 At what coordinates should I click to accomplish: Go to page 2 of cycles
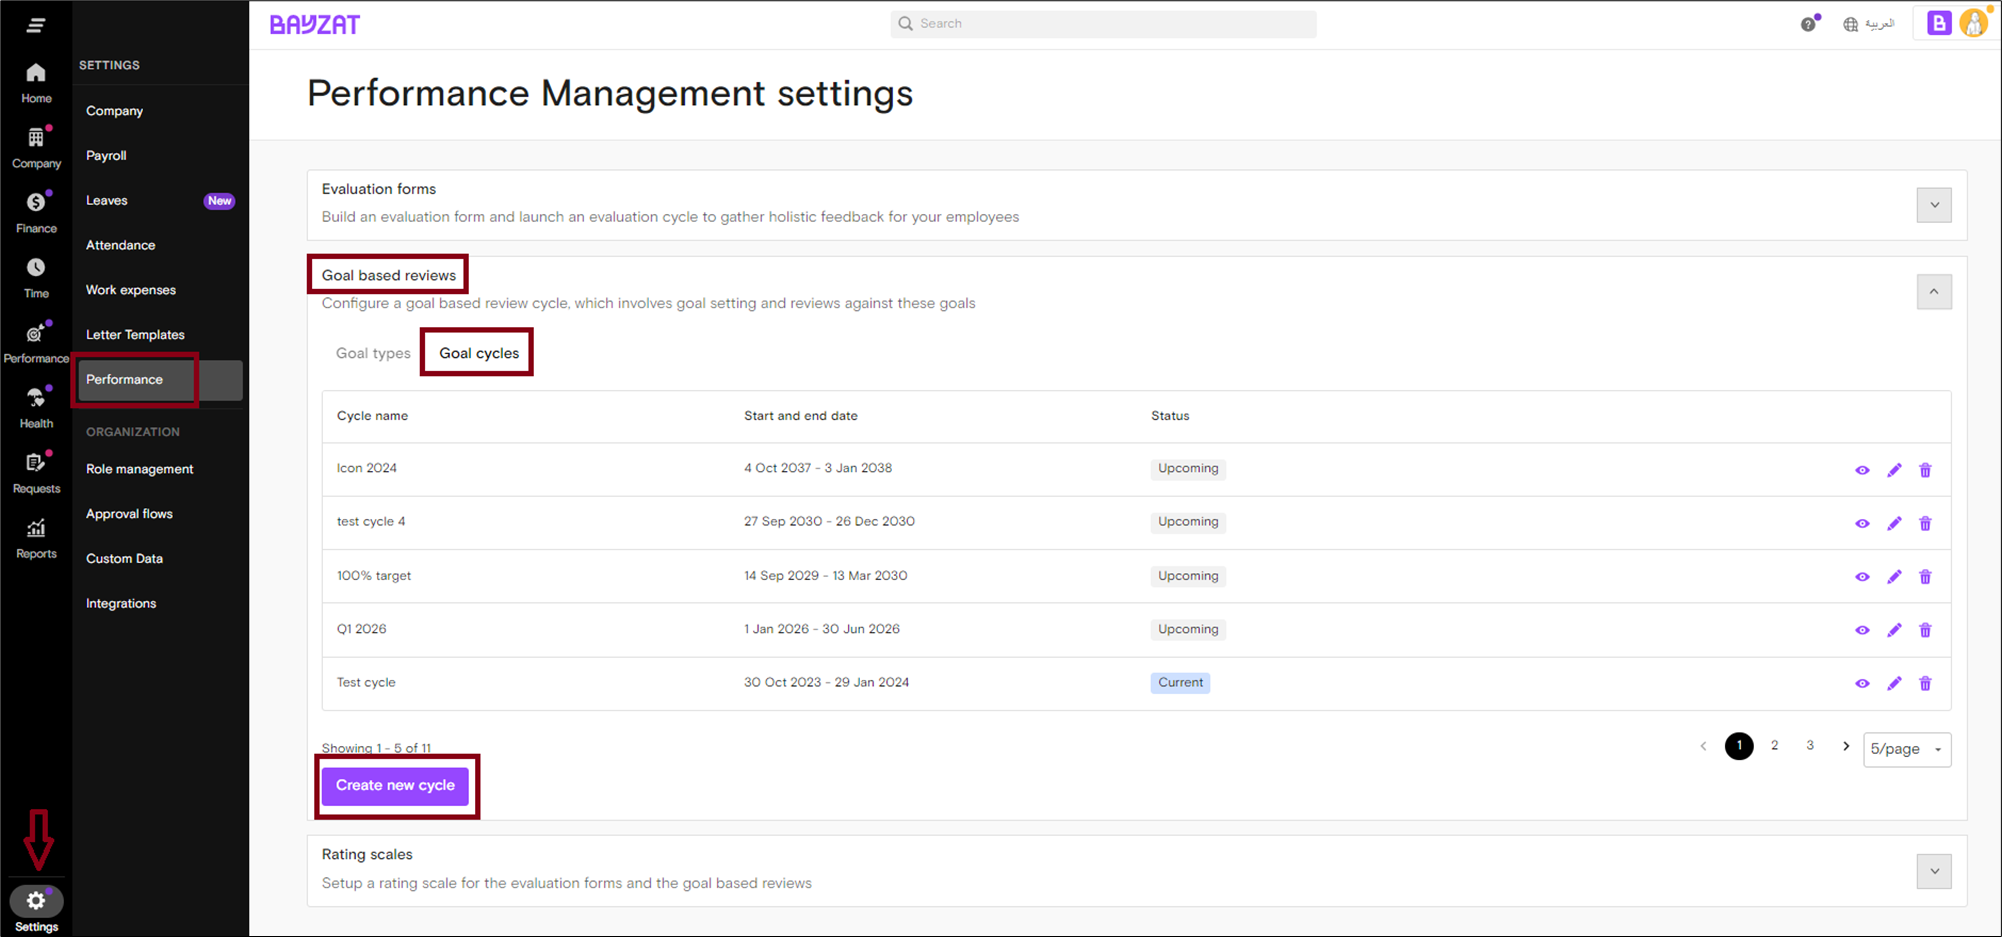(1774, 746)
